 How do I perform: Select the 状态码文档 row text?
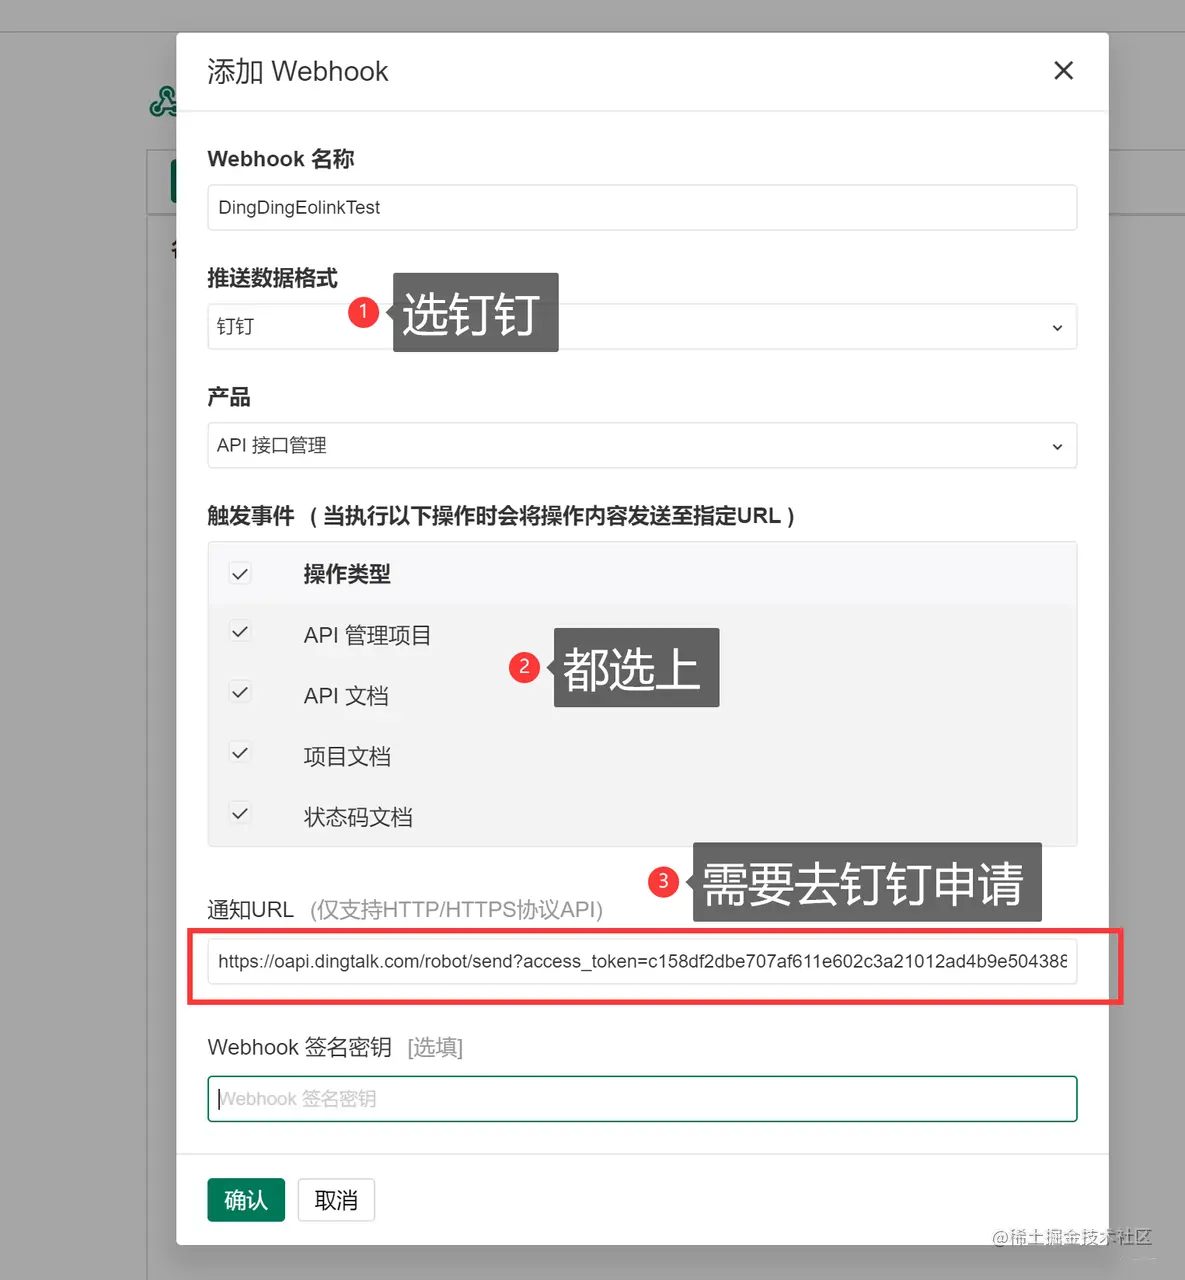(358, 818)
